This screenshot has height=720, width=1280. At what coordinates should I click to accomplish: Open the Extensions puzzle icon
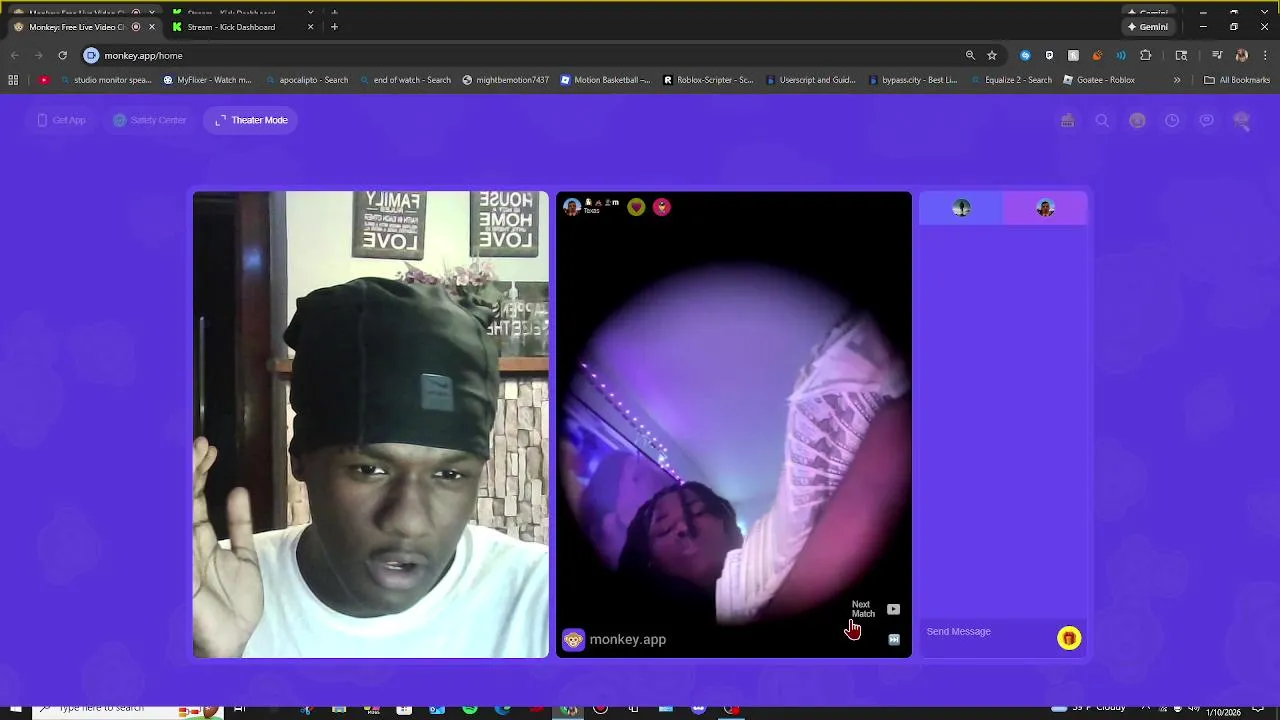[x=1146, y=56]
